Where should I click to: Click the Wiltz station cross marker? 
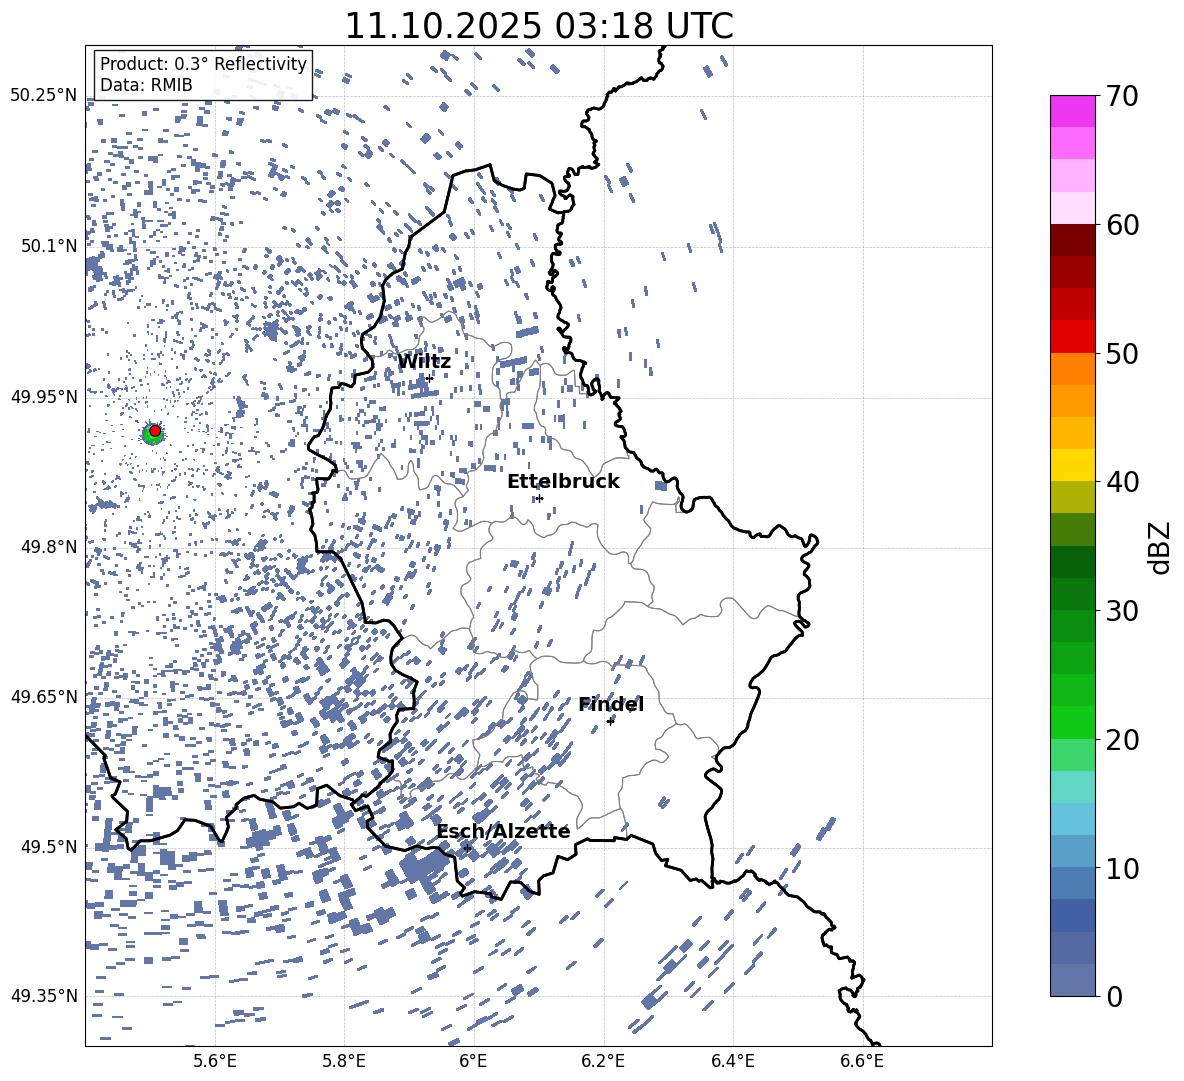pos(430,378)
